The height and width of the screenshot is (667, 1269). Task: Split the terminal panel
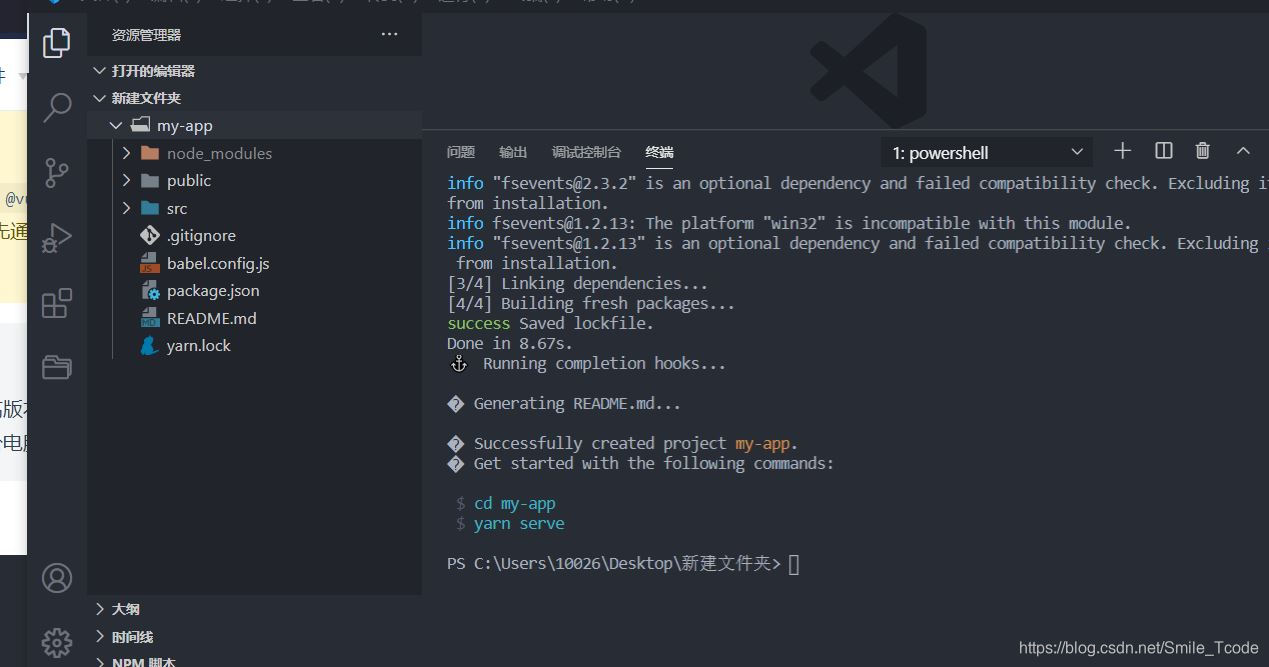pos(1163,151)
